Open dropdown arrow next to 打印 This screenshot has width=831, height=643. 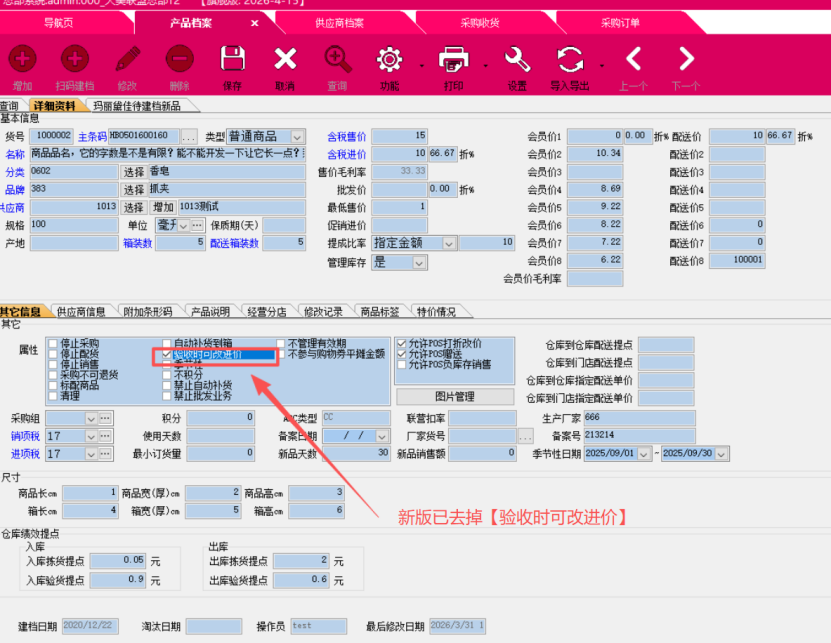pyautogui.click(x=485, y=66)
